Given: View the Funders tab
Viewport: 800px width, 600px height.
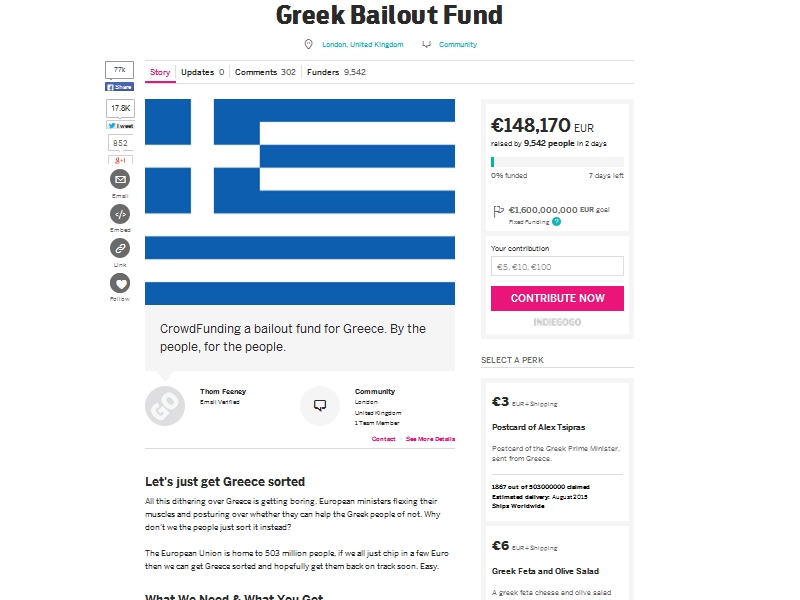Looking at the screenshot, I should pos(336,72).
